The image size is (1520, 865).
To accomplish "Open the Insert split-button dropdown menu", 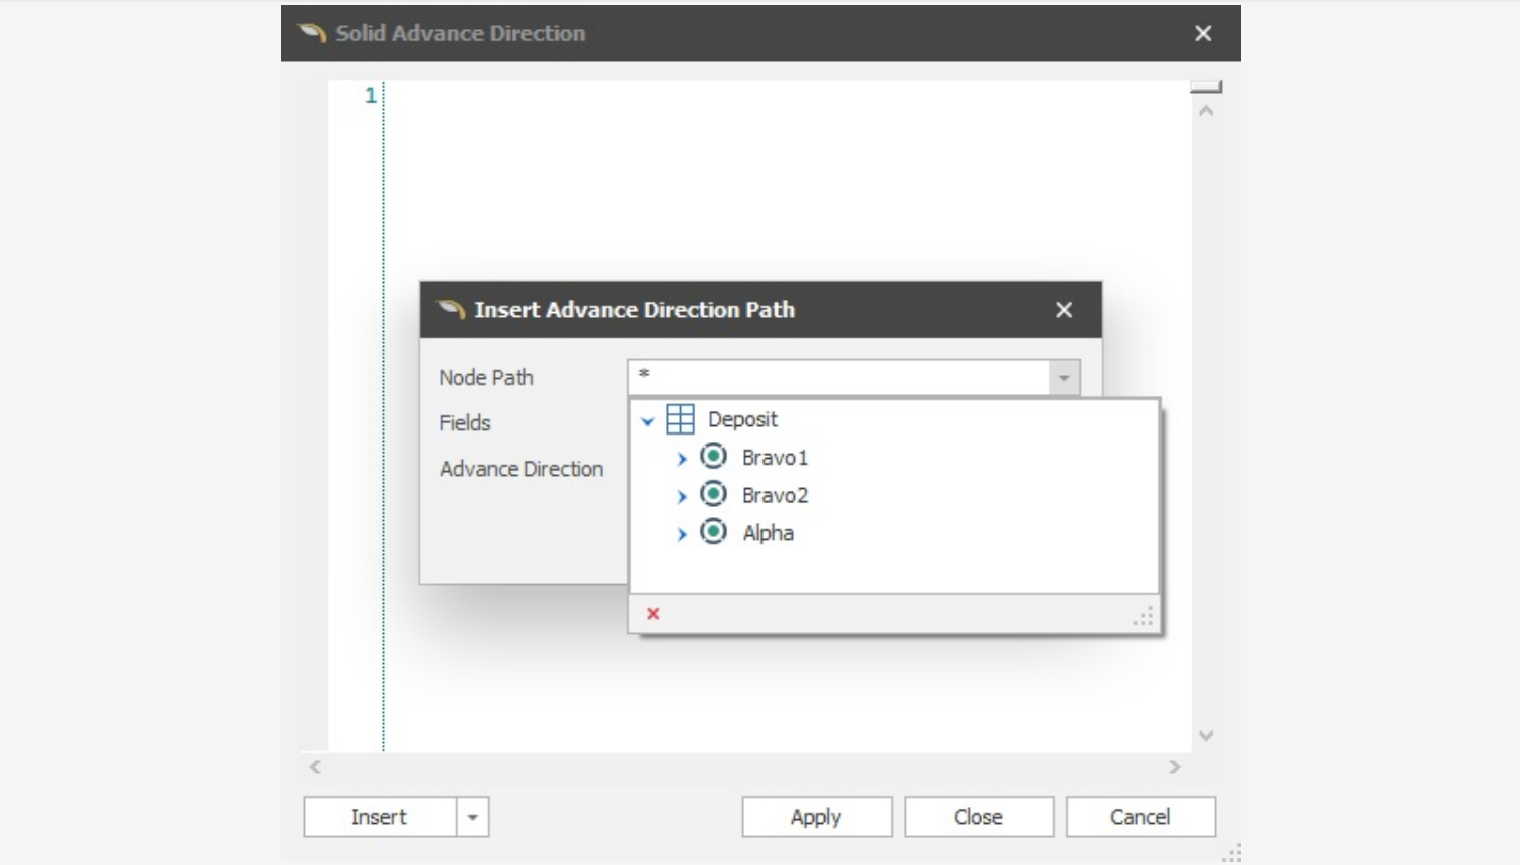I will (x=470, y=816).
